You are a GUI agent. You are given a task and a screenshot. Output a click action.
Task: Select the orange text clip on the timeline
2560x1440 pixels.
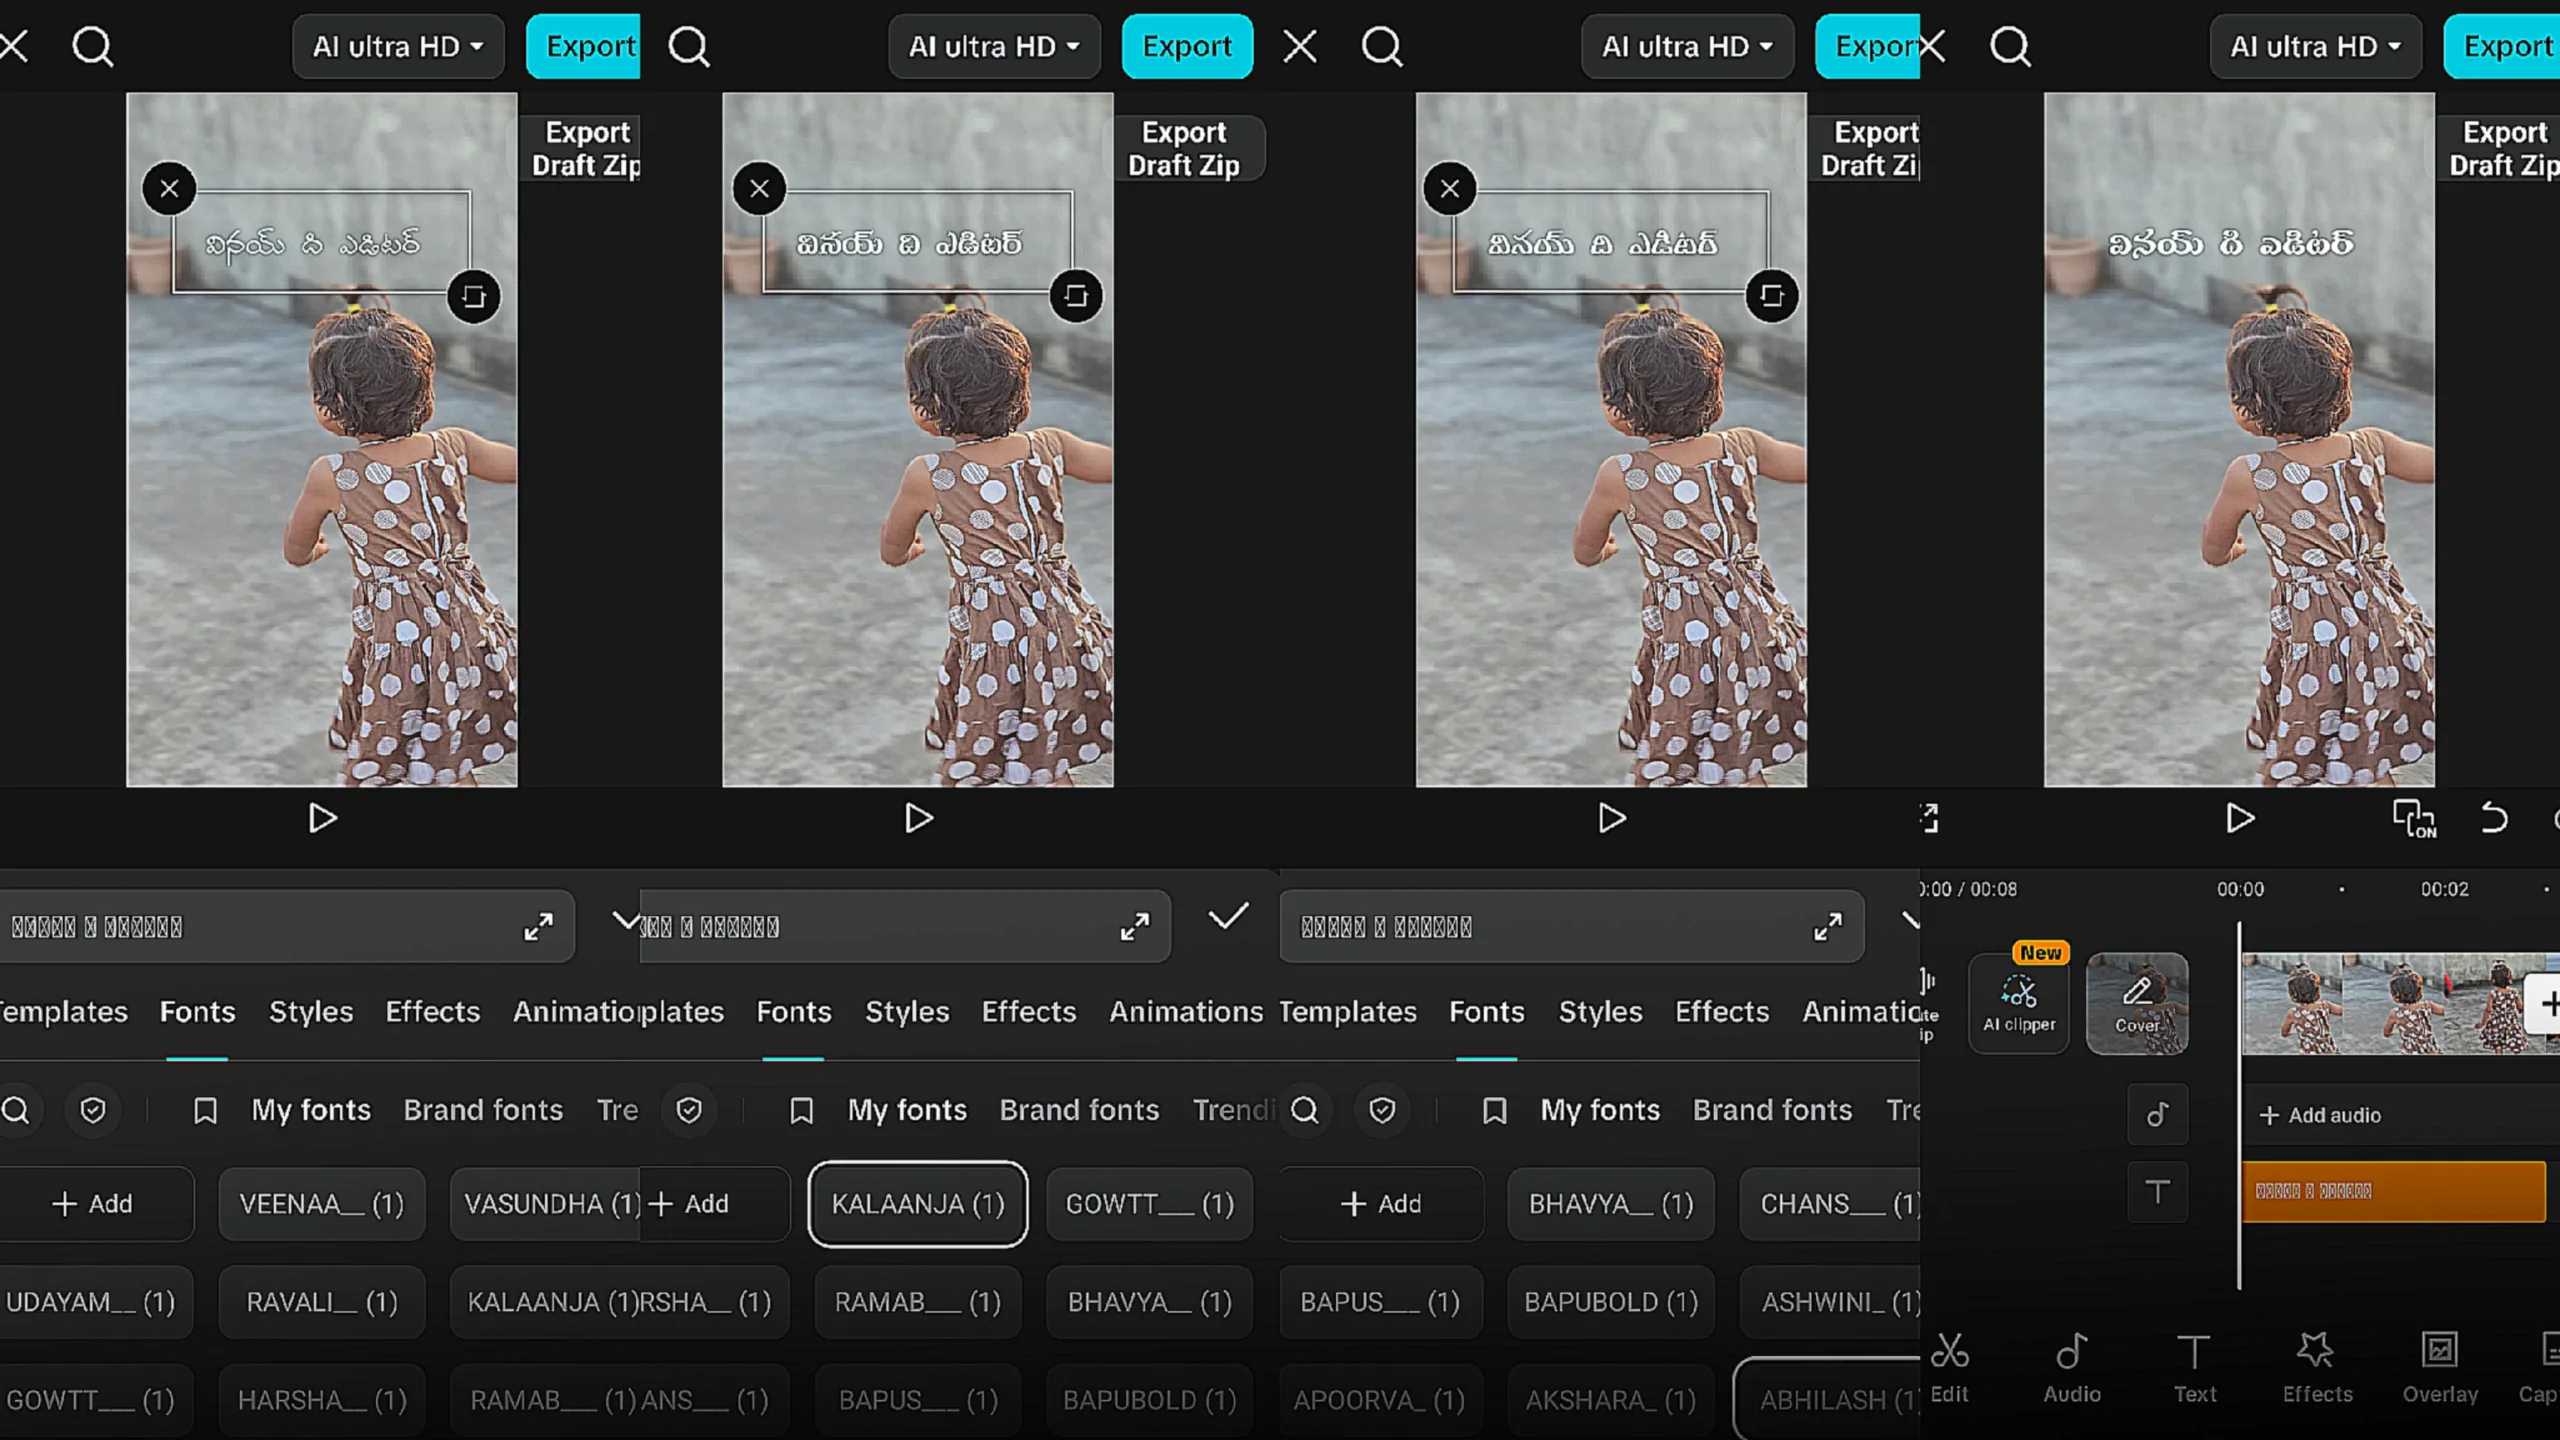(2392, 1191)
